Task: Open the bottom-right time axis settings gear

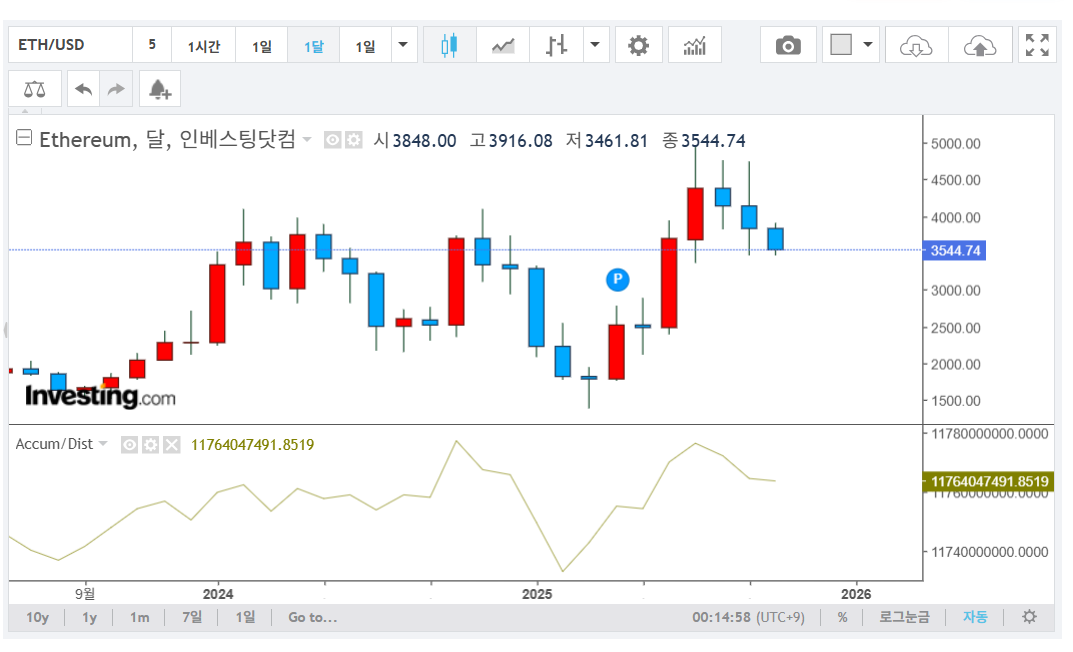Action: pos(1029,617)
